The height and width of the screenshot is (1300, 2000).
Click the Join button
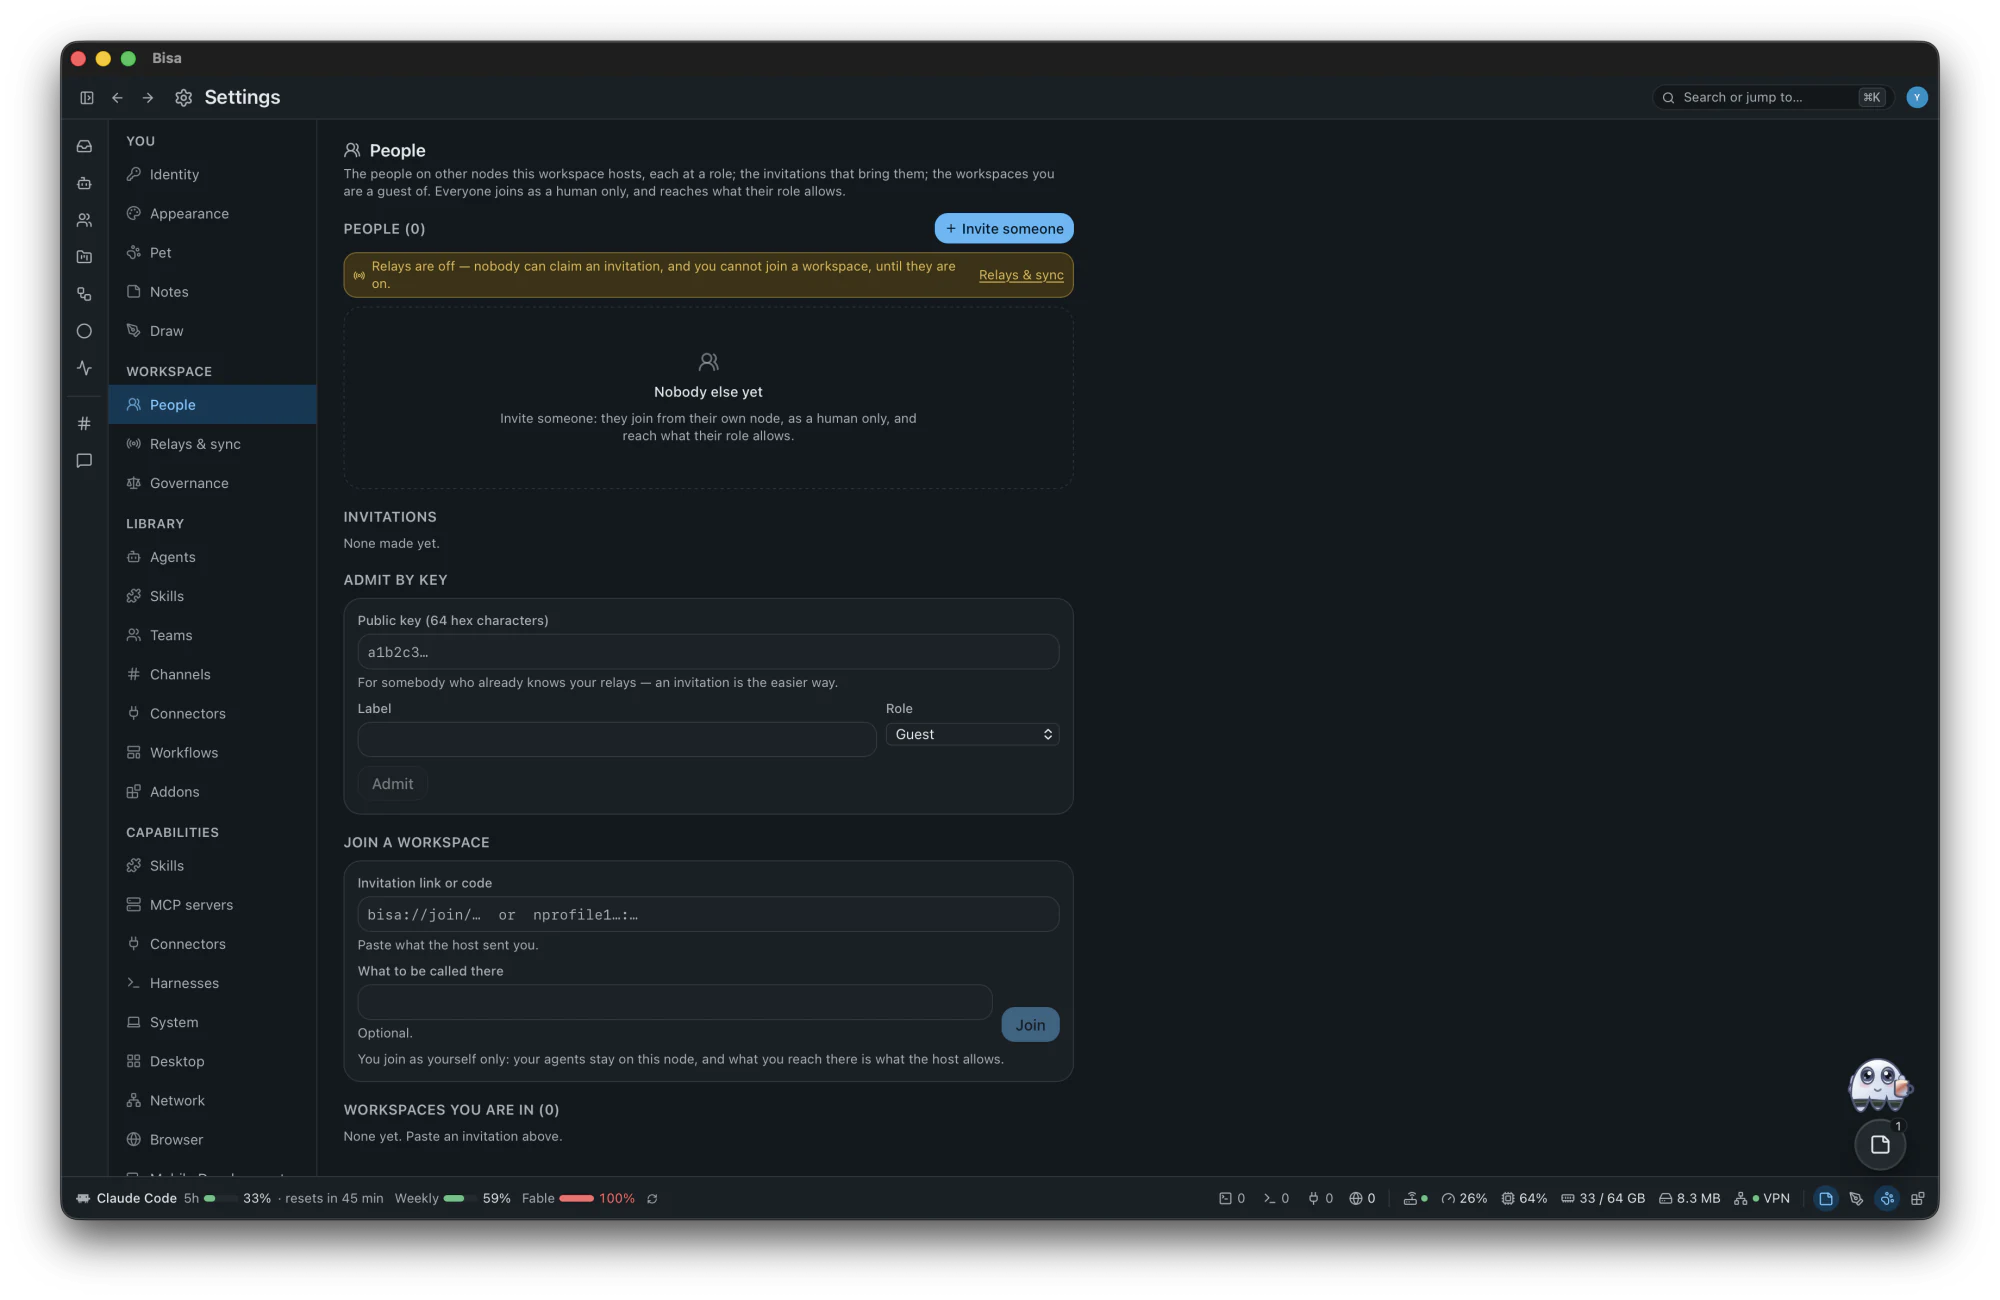coord(1030,1025)
